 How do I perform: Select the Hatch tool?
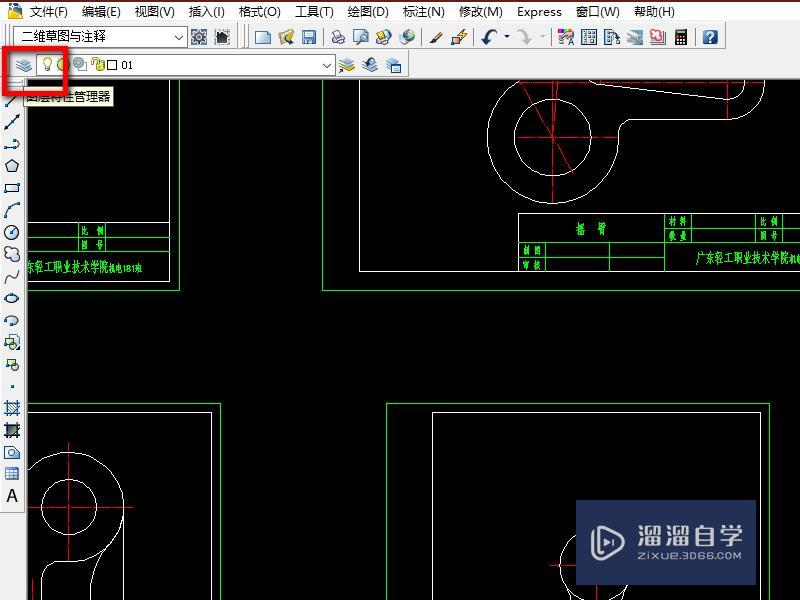click(12, 408)
